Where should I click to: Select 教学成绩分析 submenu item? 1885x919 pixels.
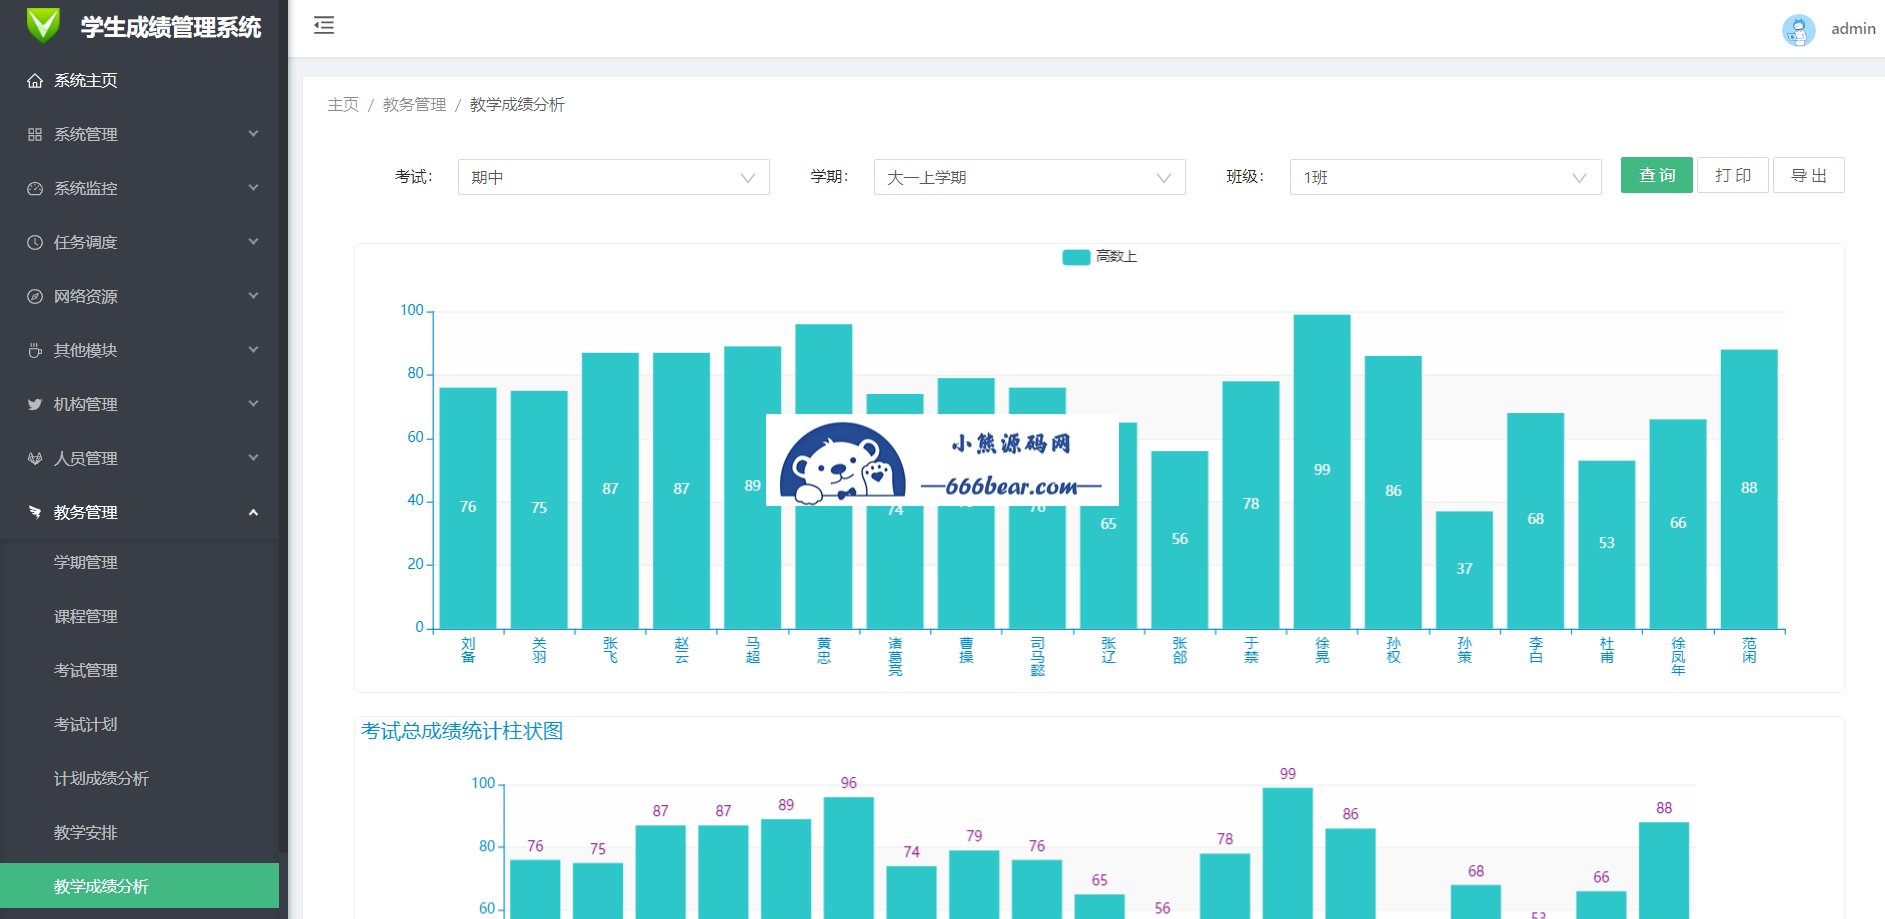[x=140, y=886]
